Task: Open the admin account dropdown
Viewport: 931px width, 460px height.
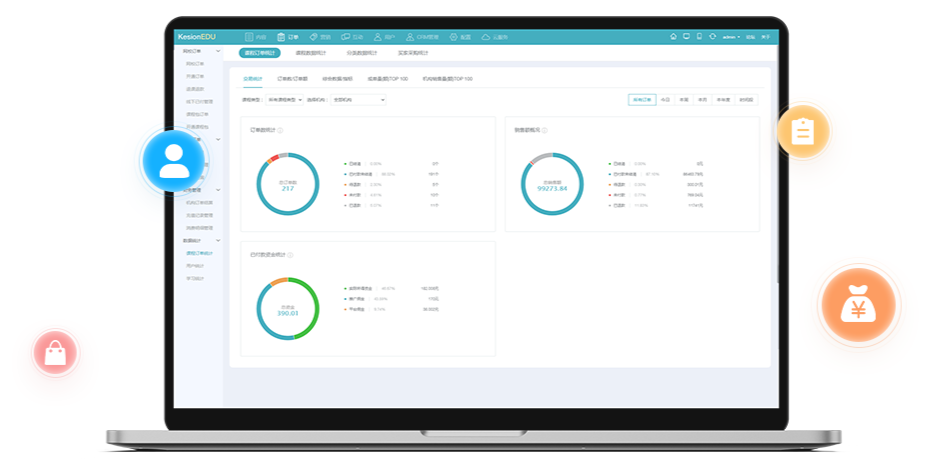Action: pyautogui.click(x=732, y=37)
